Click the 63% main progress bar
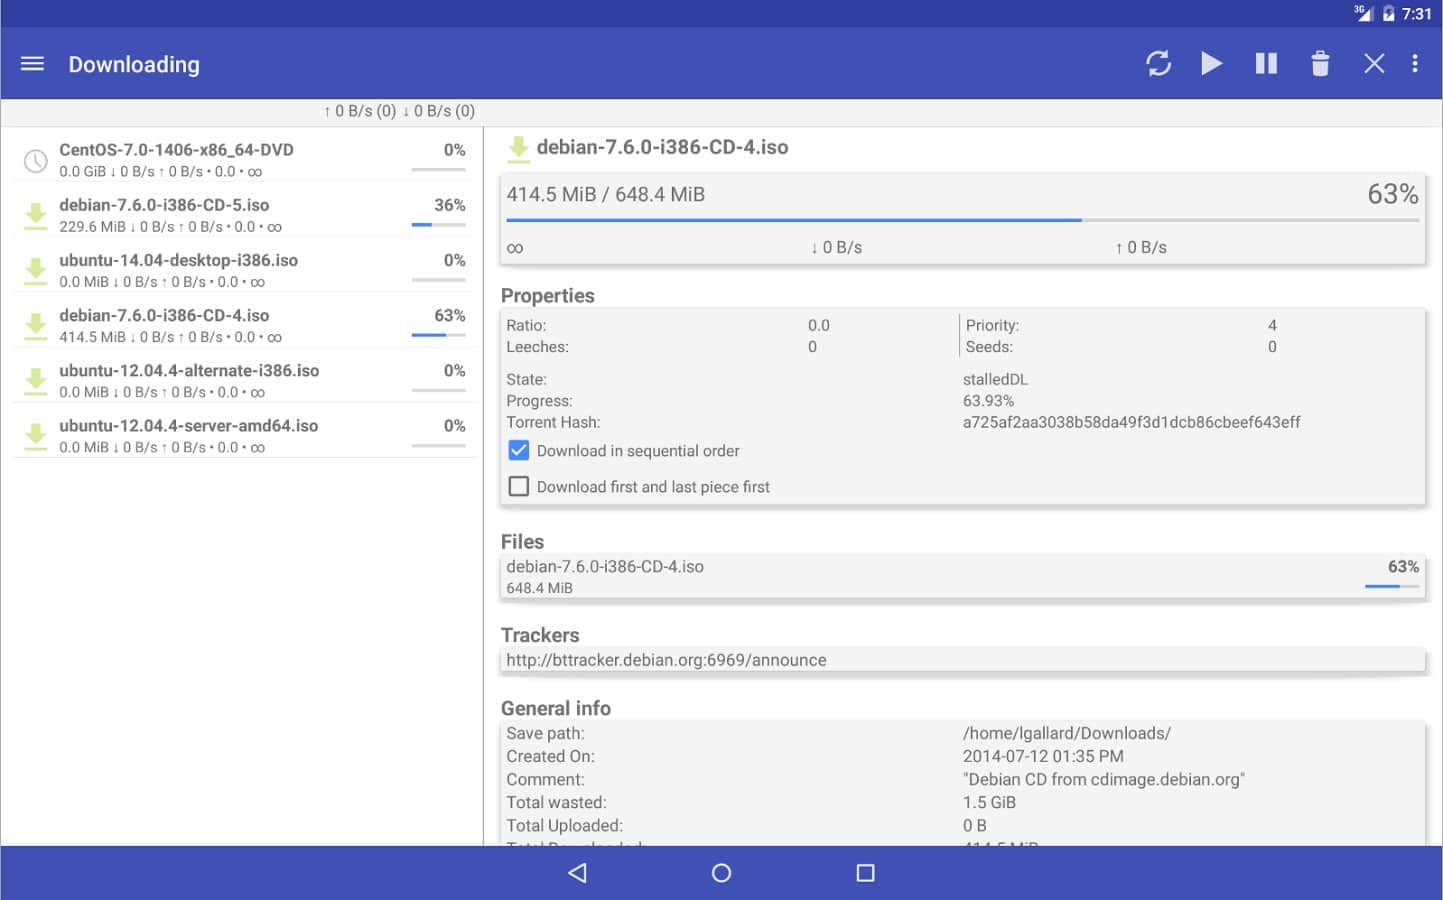The image size is (1443, 900). 962,220
